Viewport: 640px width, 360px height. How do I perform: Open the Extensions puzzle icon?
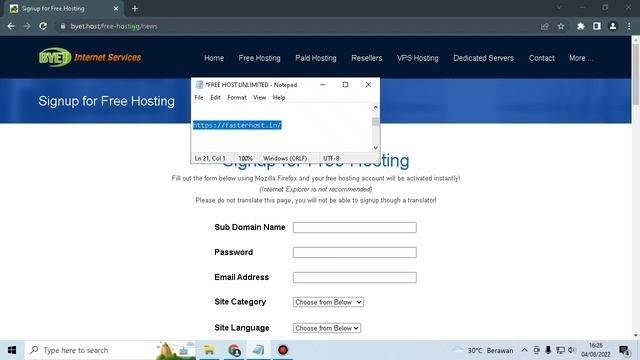pyautogui.click(x=580, y=26)
